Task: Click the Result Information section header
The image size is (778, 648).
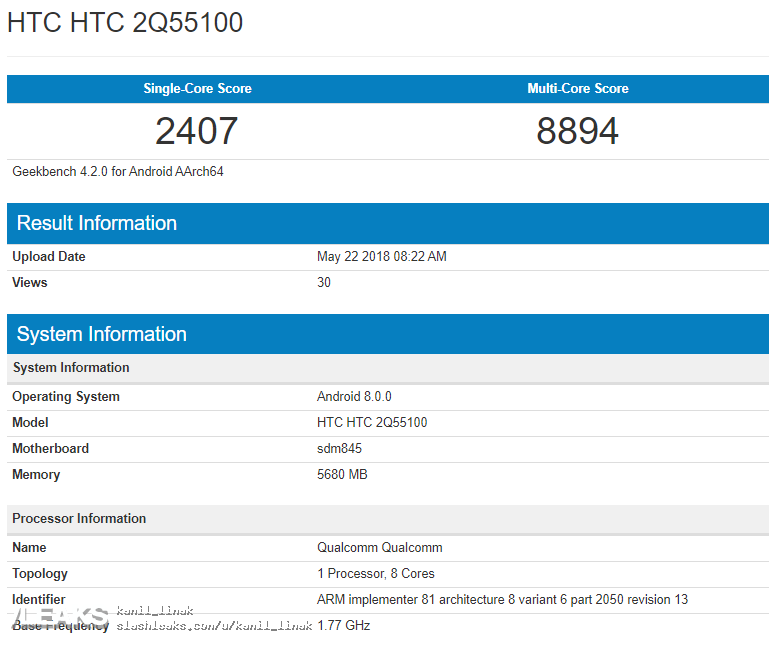Action: click(388, 223)
